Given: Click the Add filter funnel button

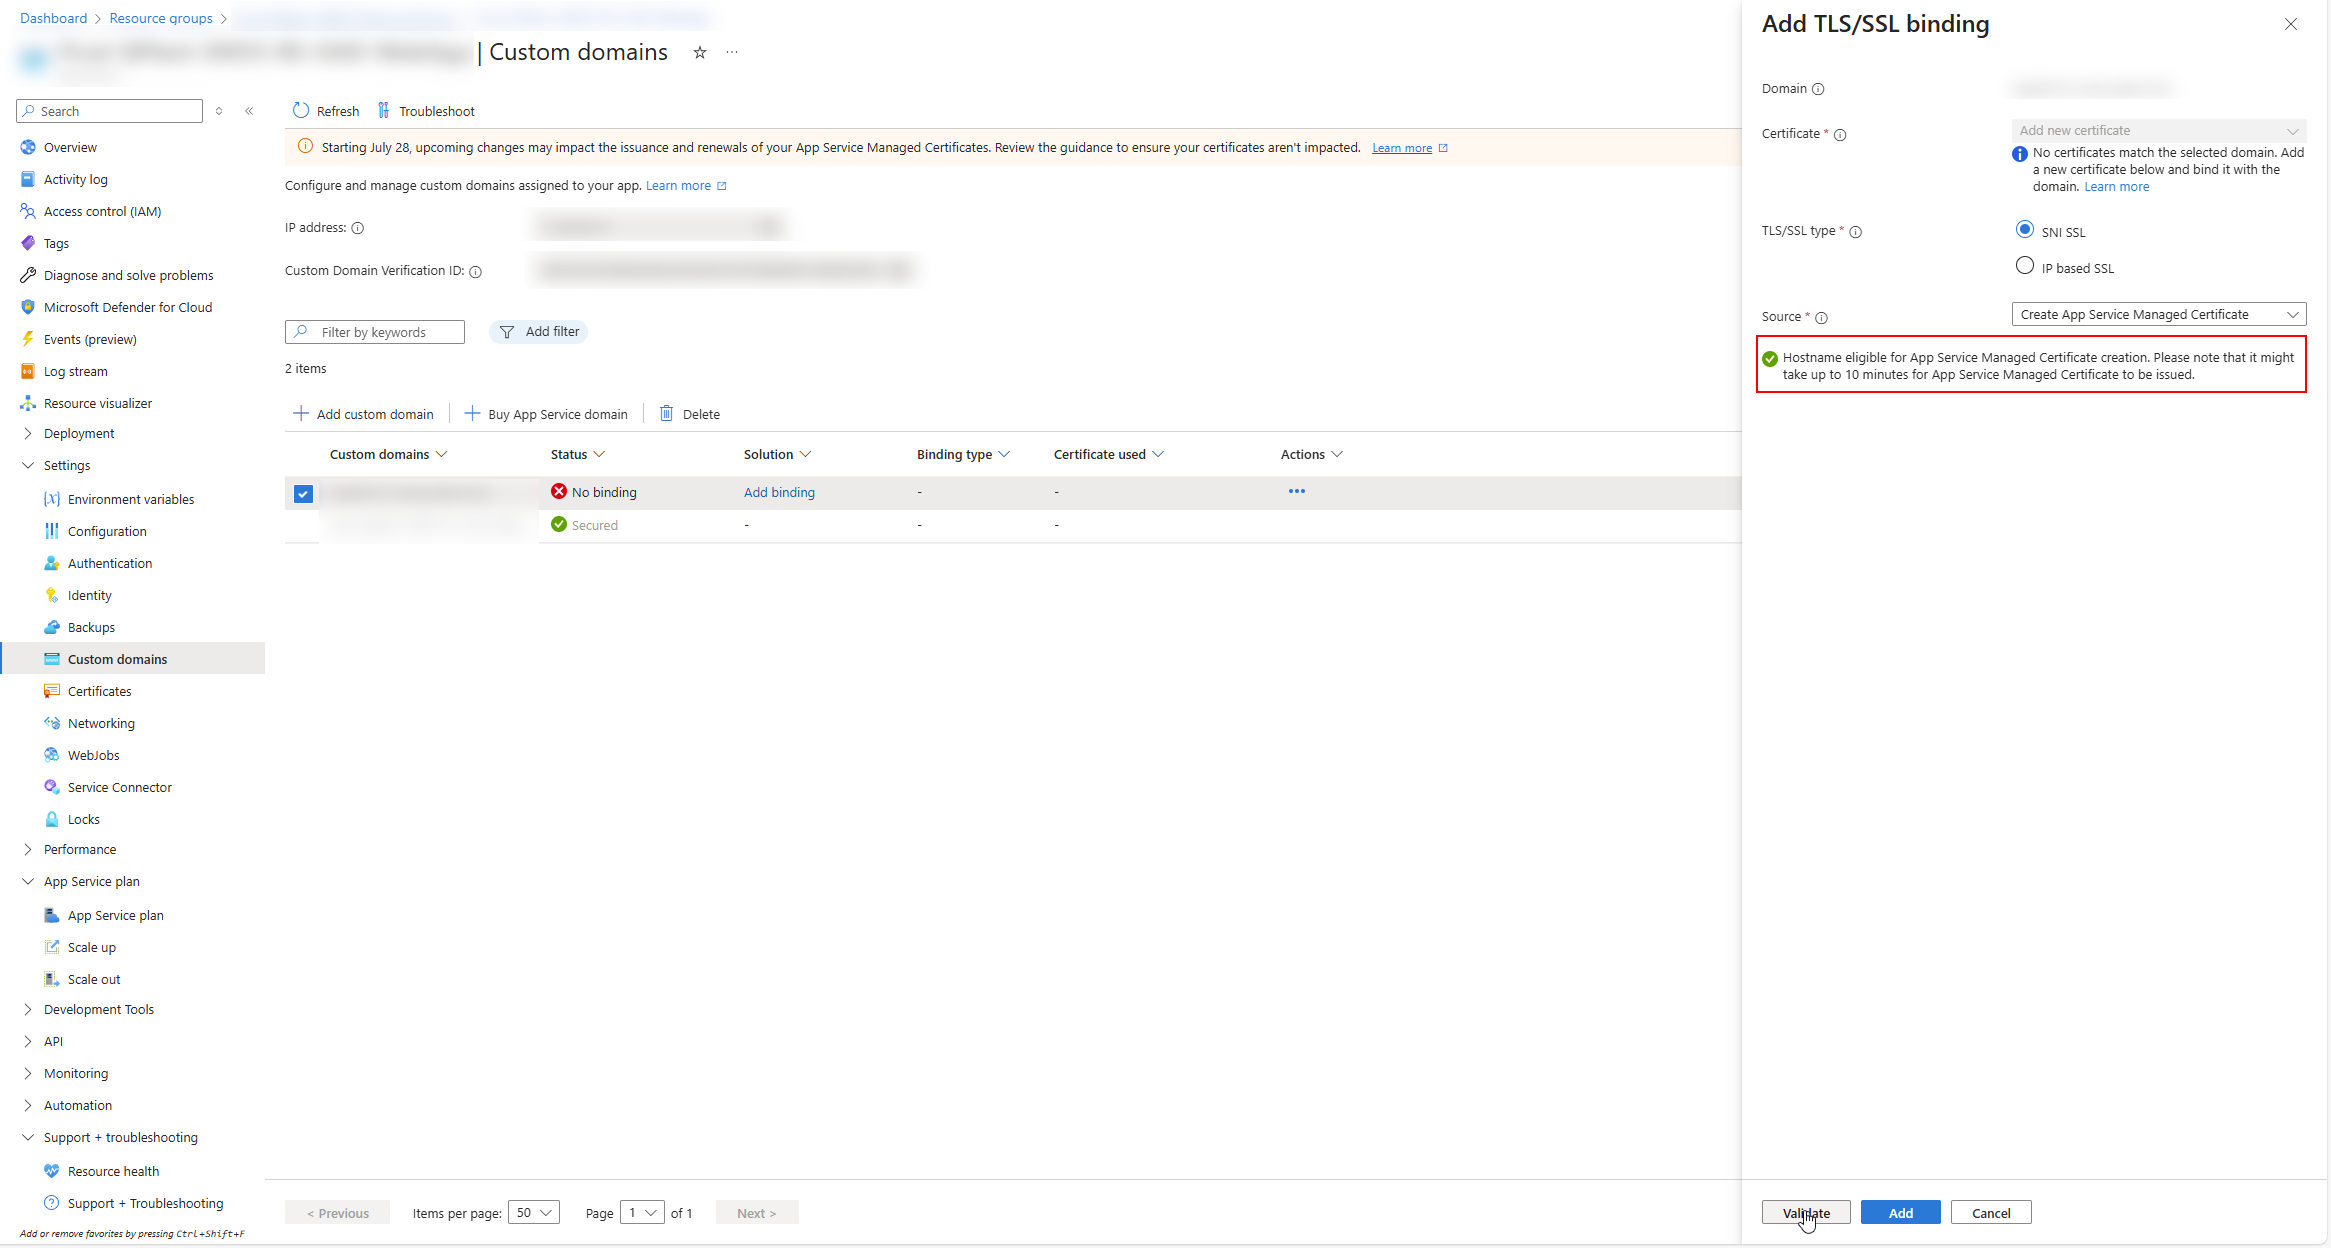Looking at the screenshot, I should coord(539,332).
